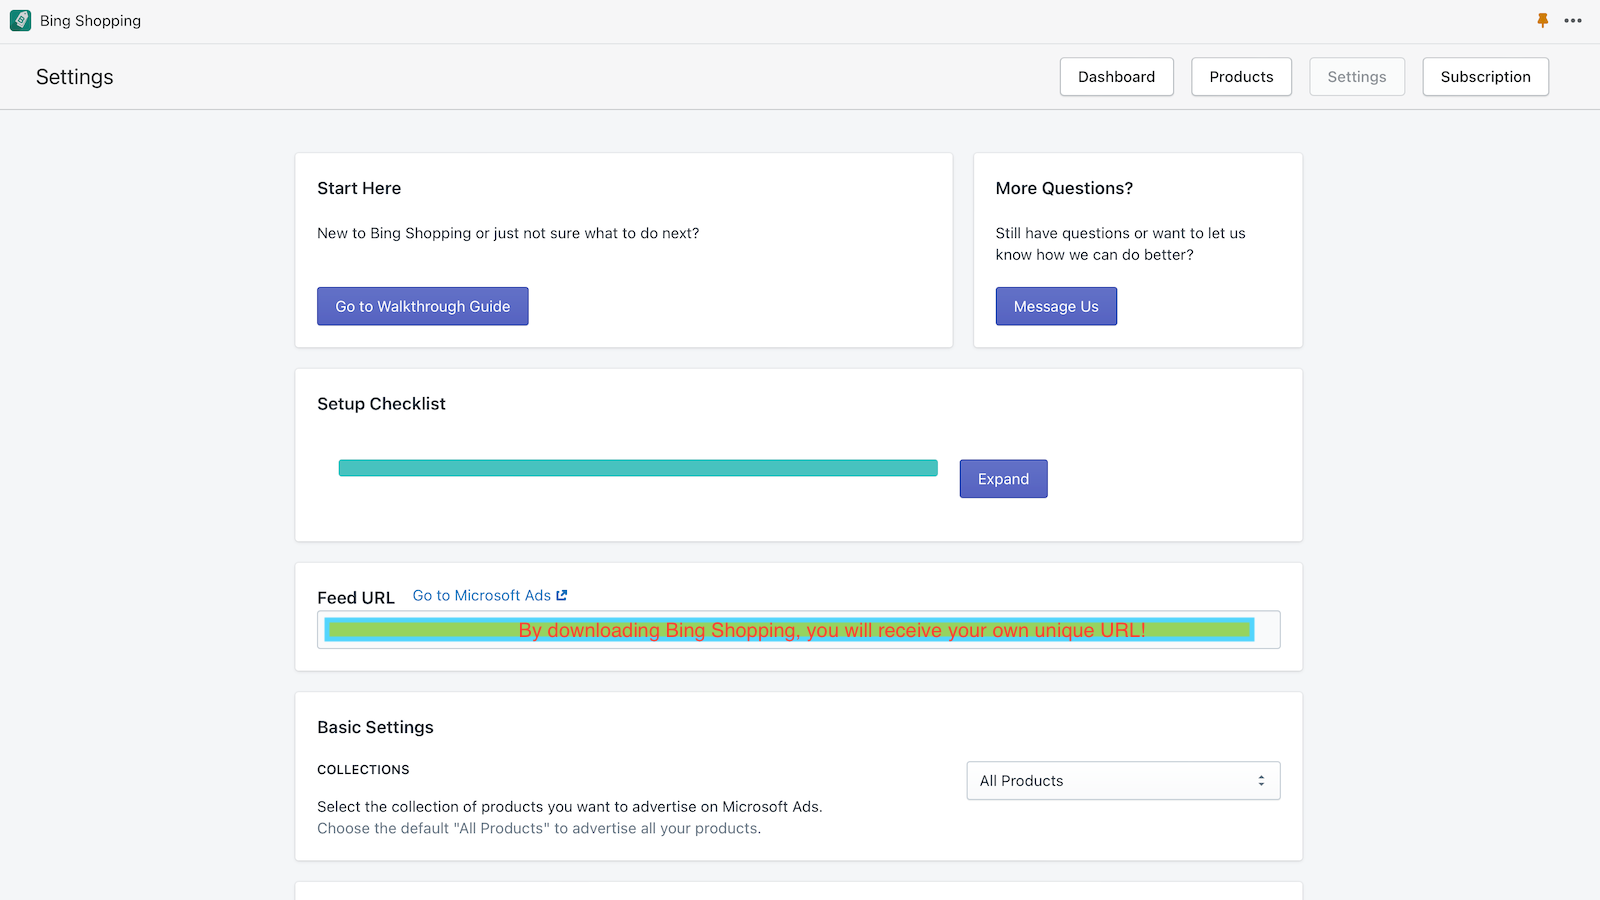Switch to the Products tab
1600x900 pixels.
[x=1241, y=76]
